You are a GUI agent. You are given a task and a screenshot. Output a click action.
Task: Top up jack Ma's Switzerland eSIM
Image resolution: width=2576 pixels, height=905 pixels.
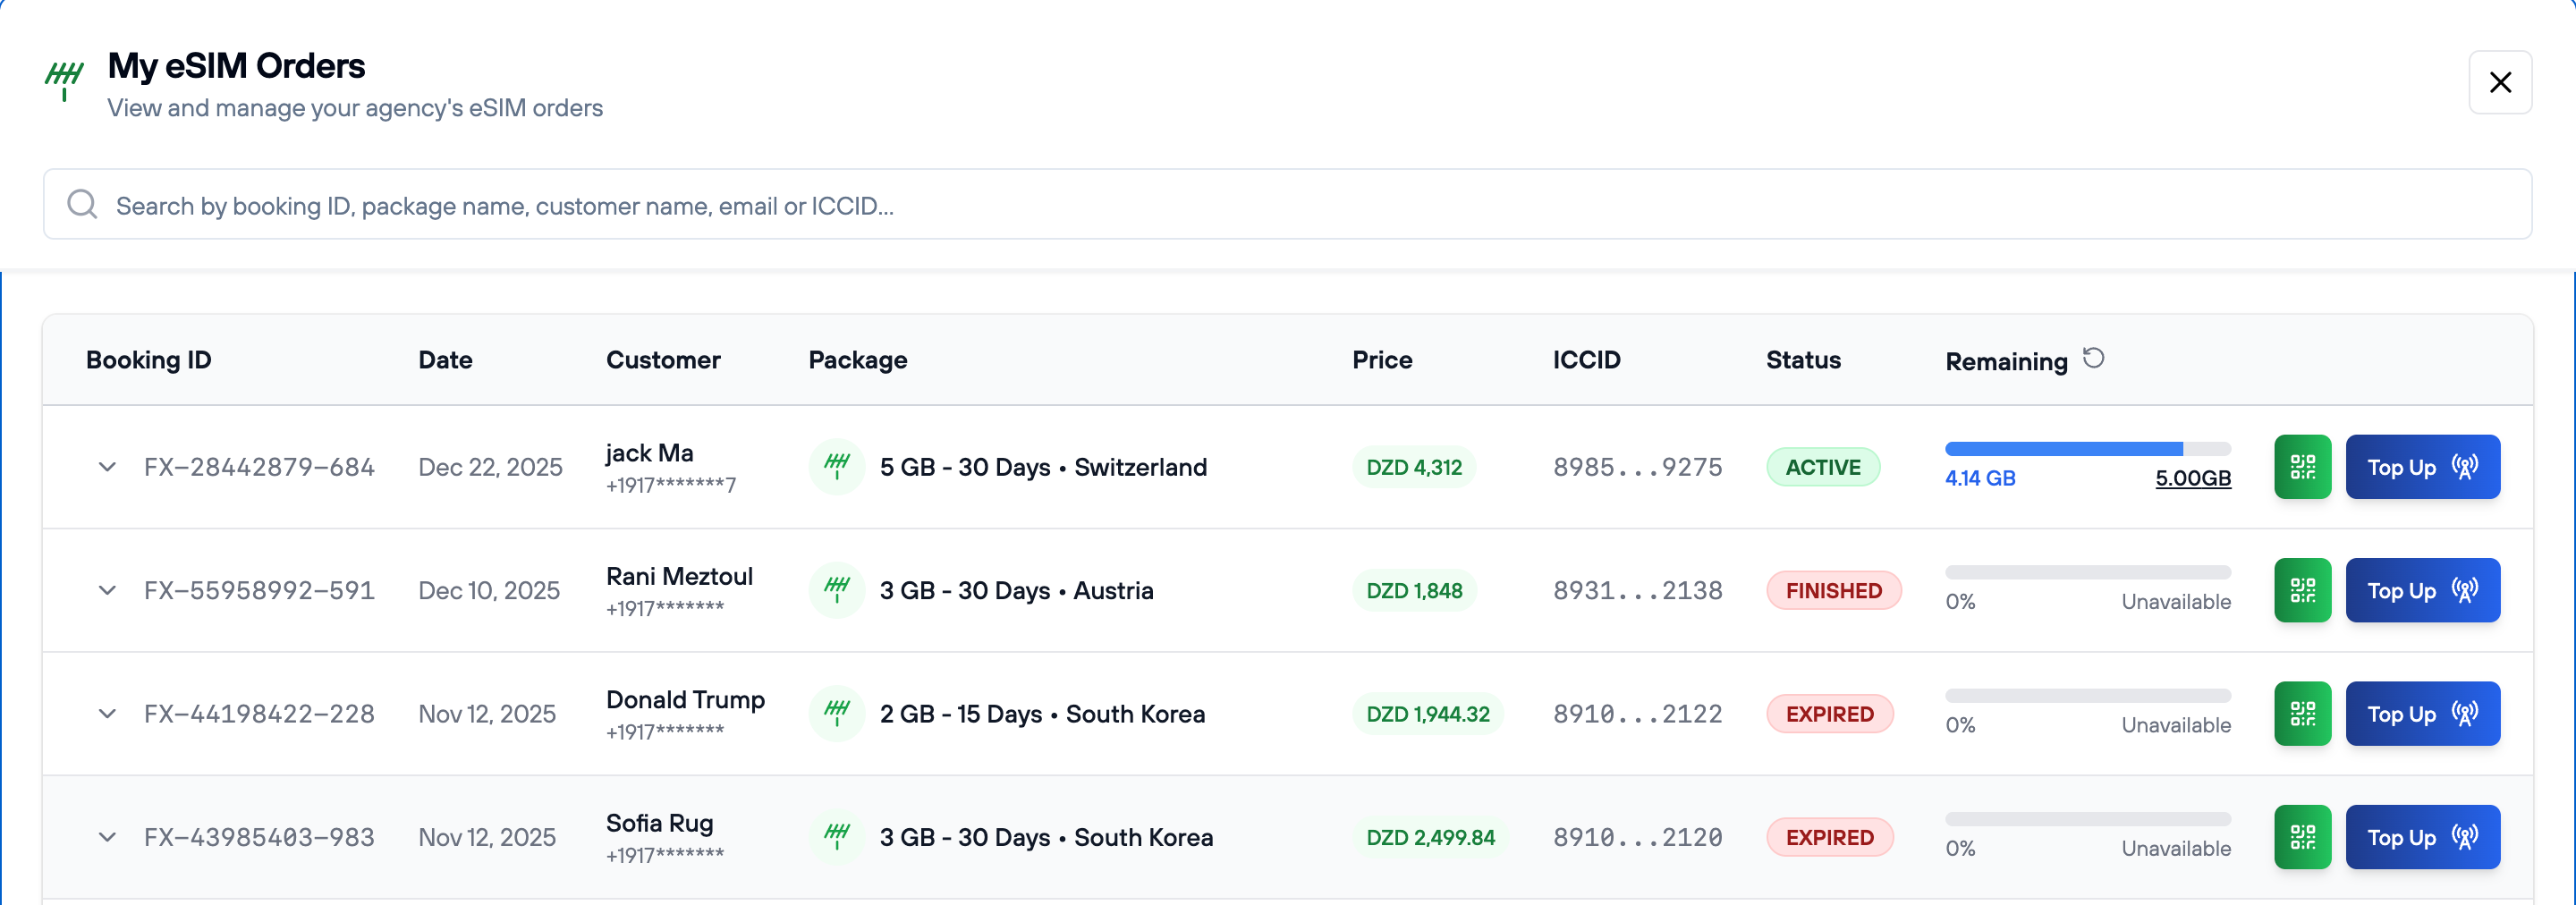[2422, 467]
